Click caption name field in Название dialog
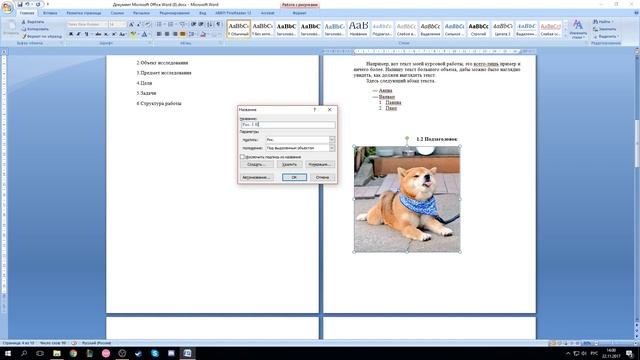The image size is (640, 360). (288, 124)
